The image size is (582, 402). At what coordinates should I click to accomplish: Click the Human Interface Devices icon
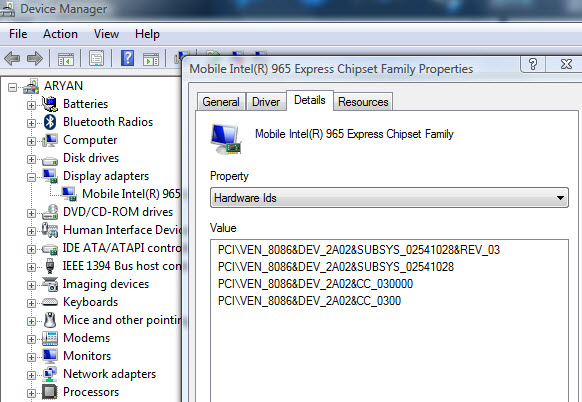(50, 230)
